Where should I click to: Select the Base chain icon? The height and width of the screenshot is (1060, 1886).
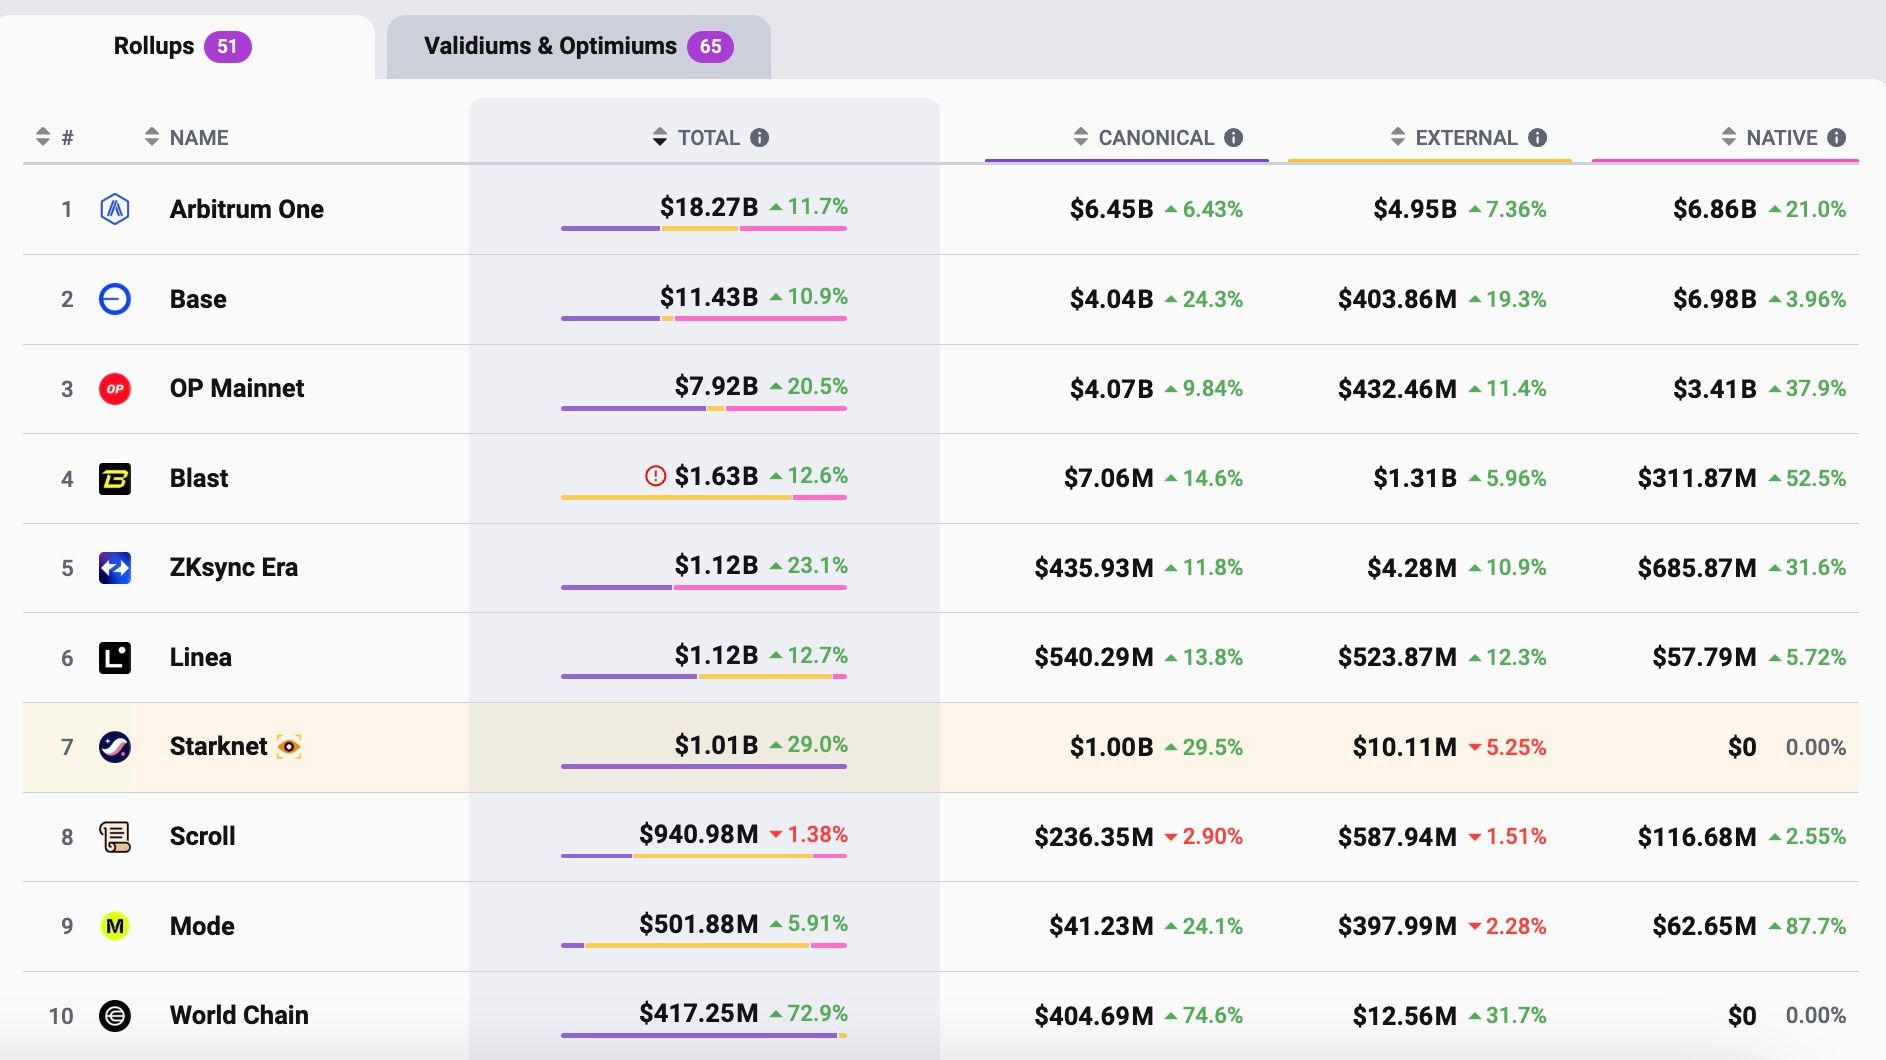[x=115, y=299]
